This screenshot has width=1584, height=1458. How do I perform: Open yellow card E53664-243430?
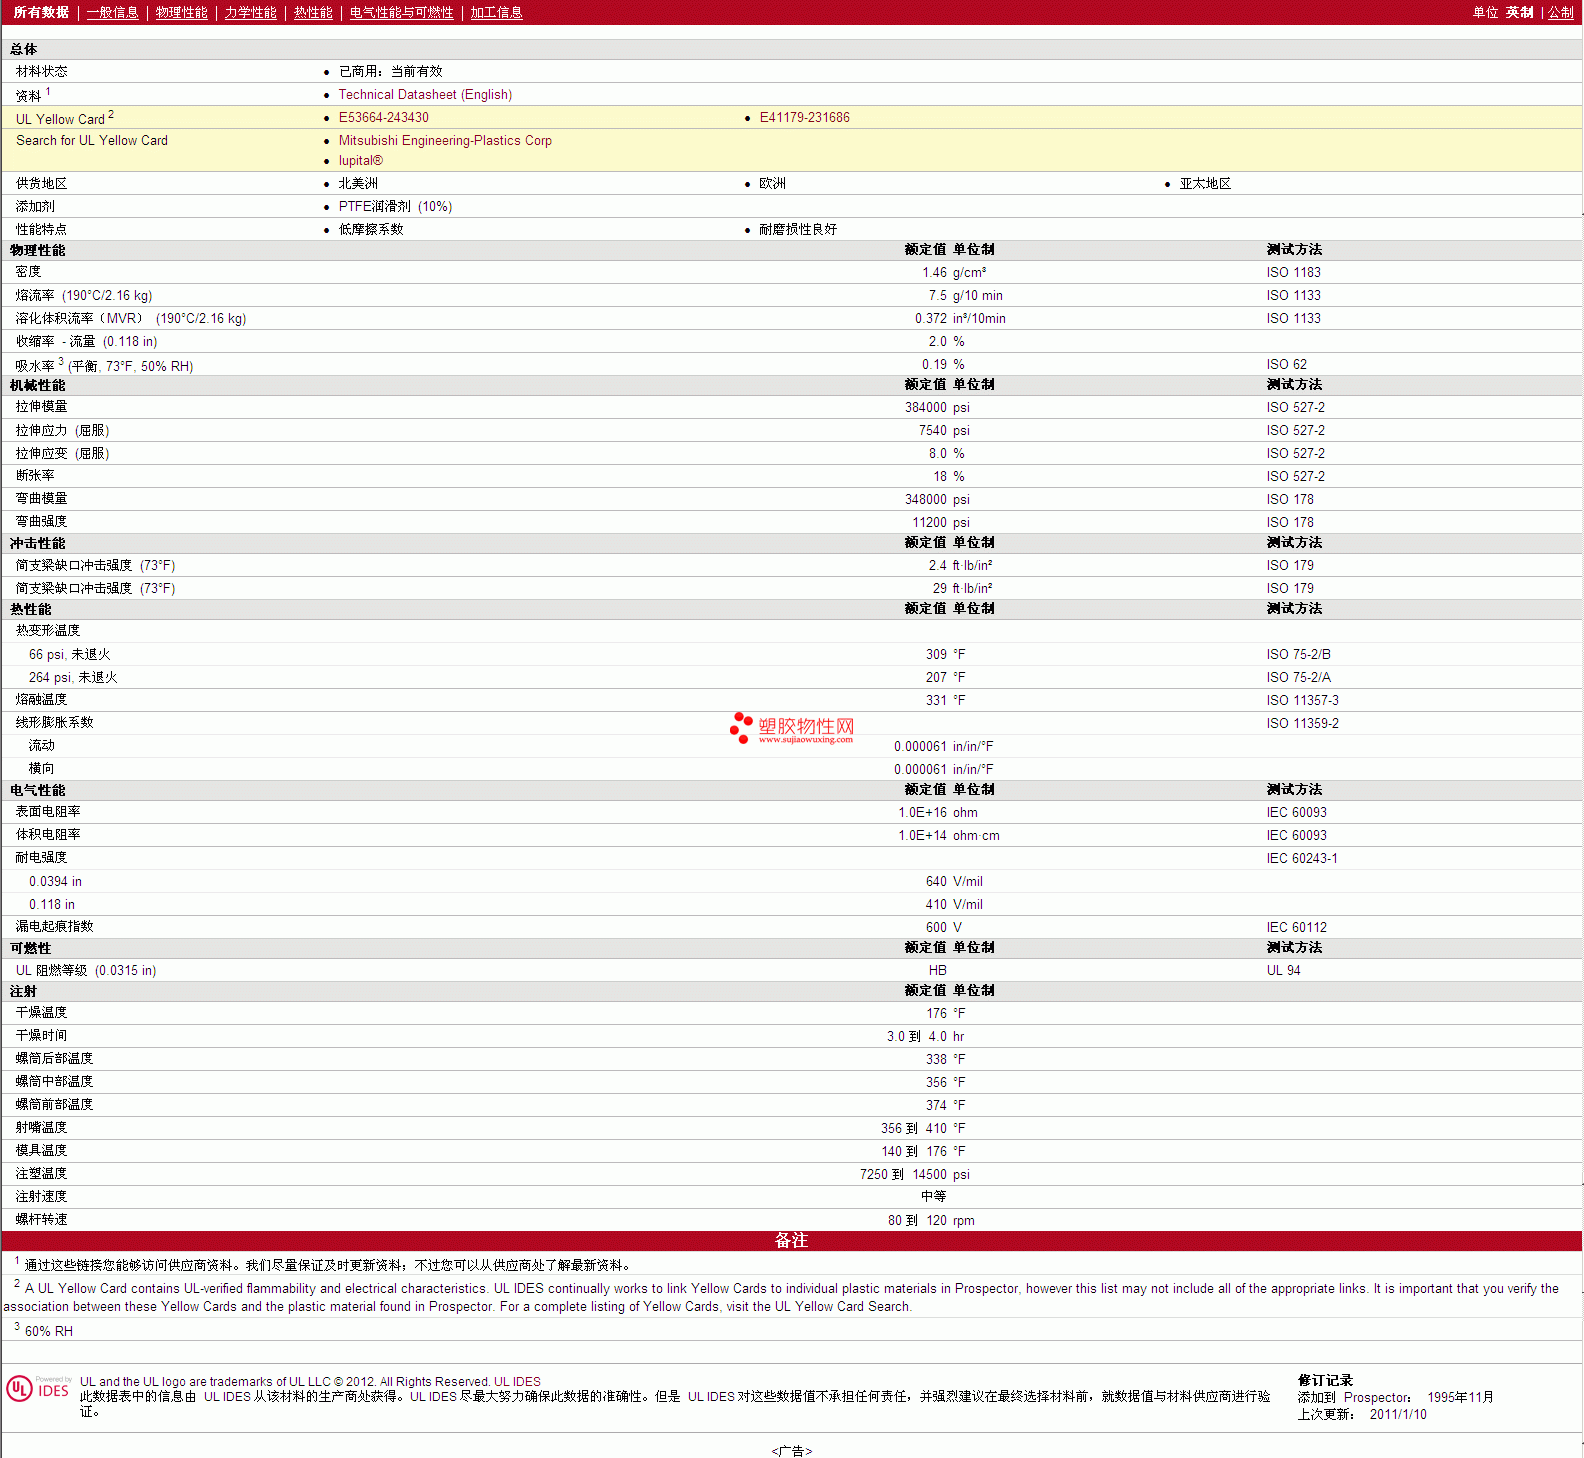[x=383, y=117]
